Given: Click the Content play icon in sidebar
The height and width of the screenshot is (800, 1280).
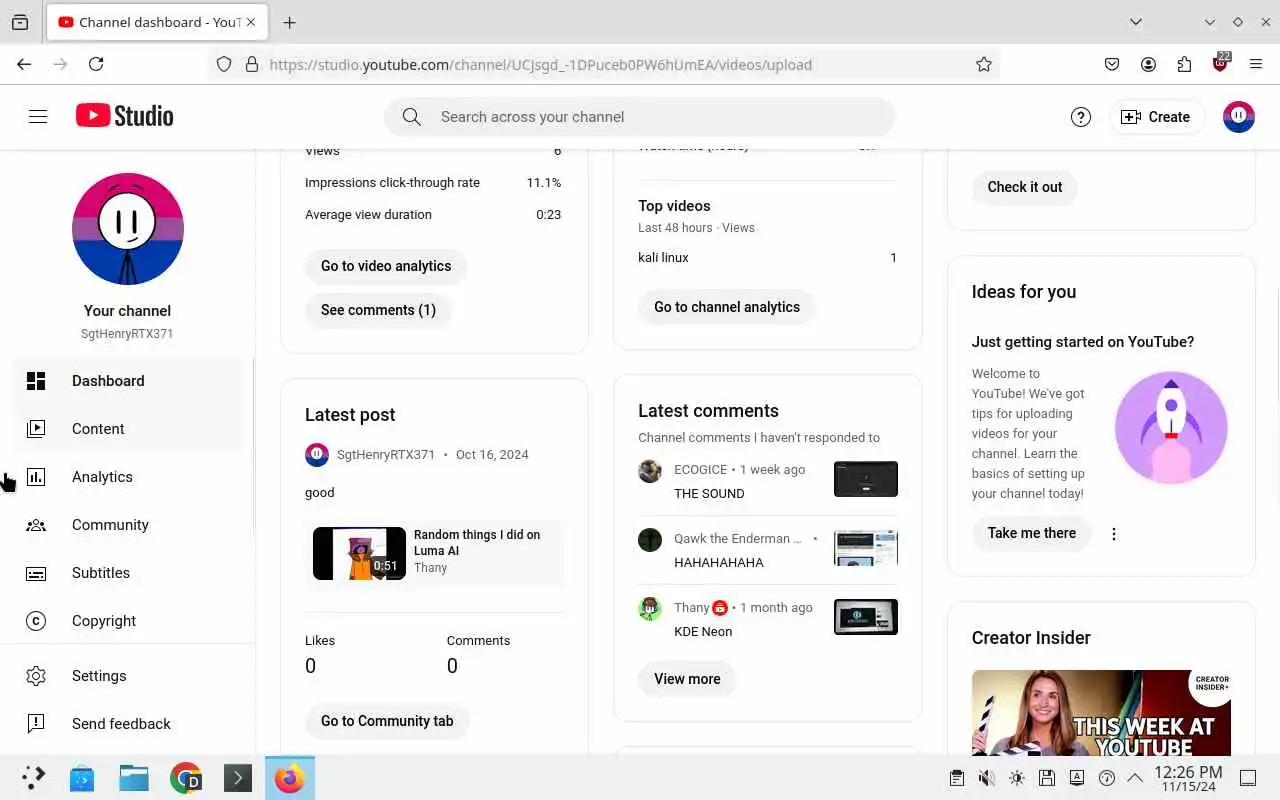Looking at the screenshot, I should (x=36, y=429).
